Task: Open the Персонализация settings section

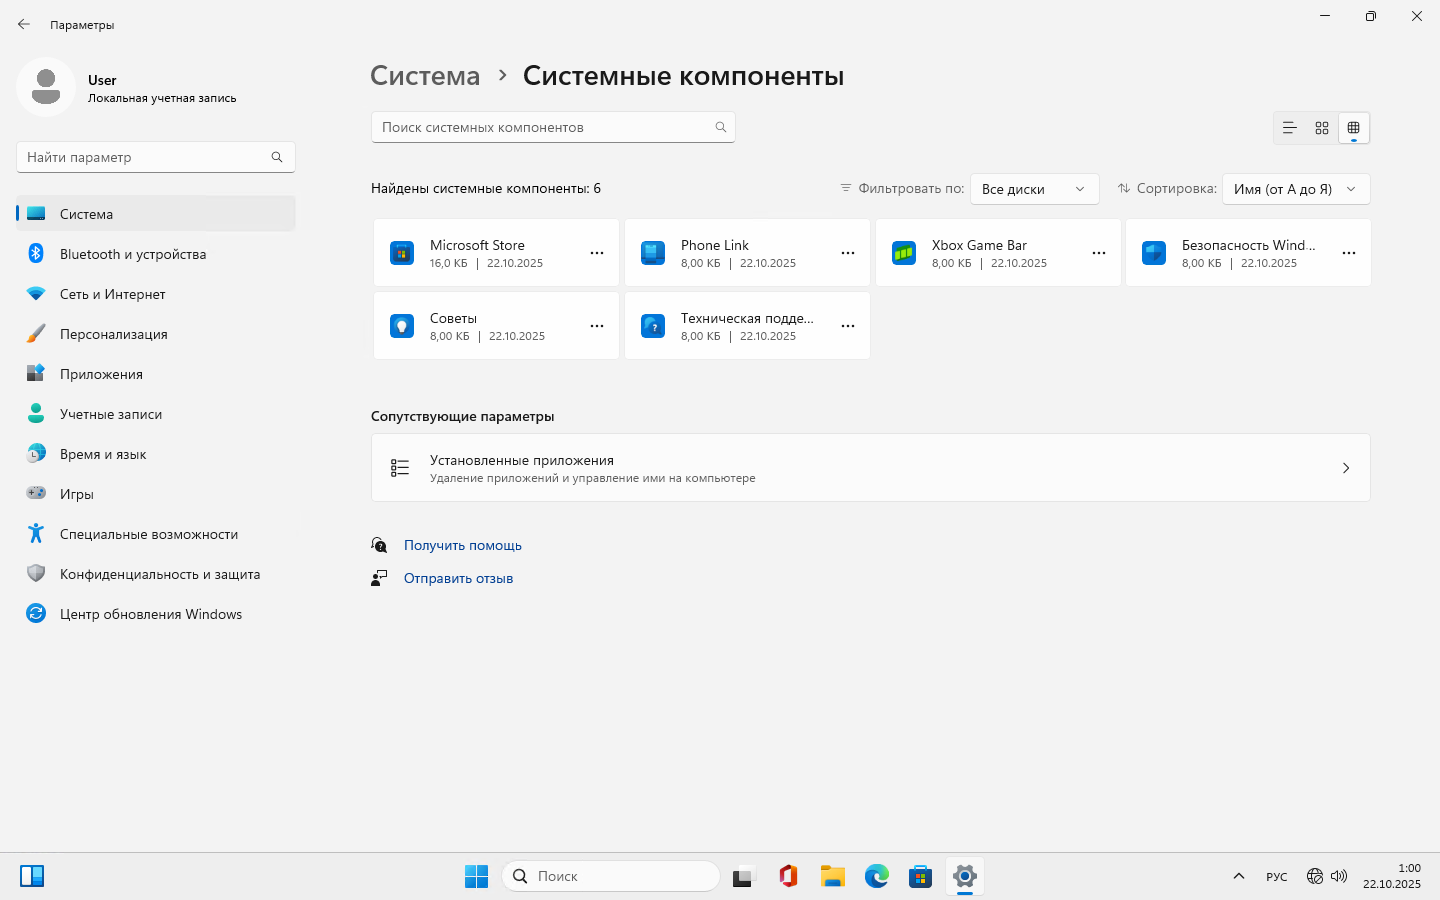Action: point(114,334)
